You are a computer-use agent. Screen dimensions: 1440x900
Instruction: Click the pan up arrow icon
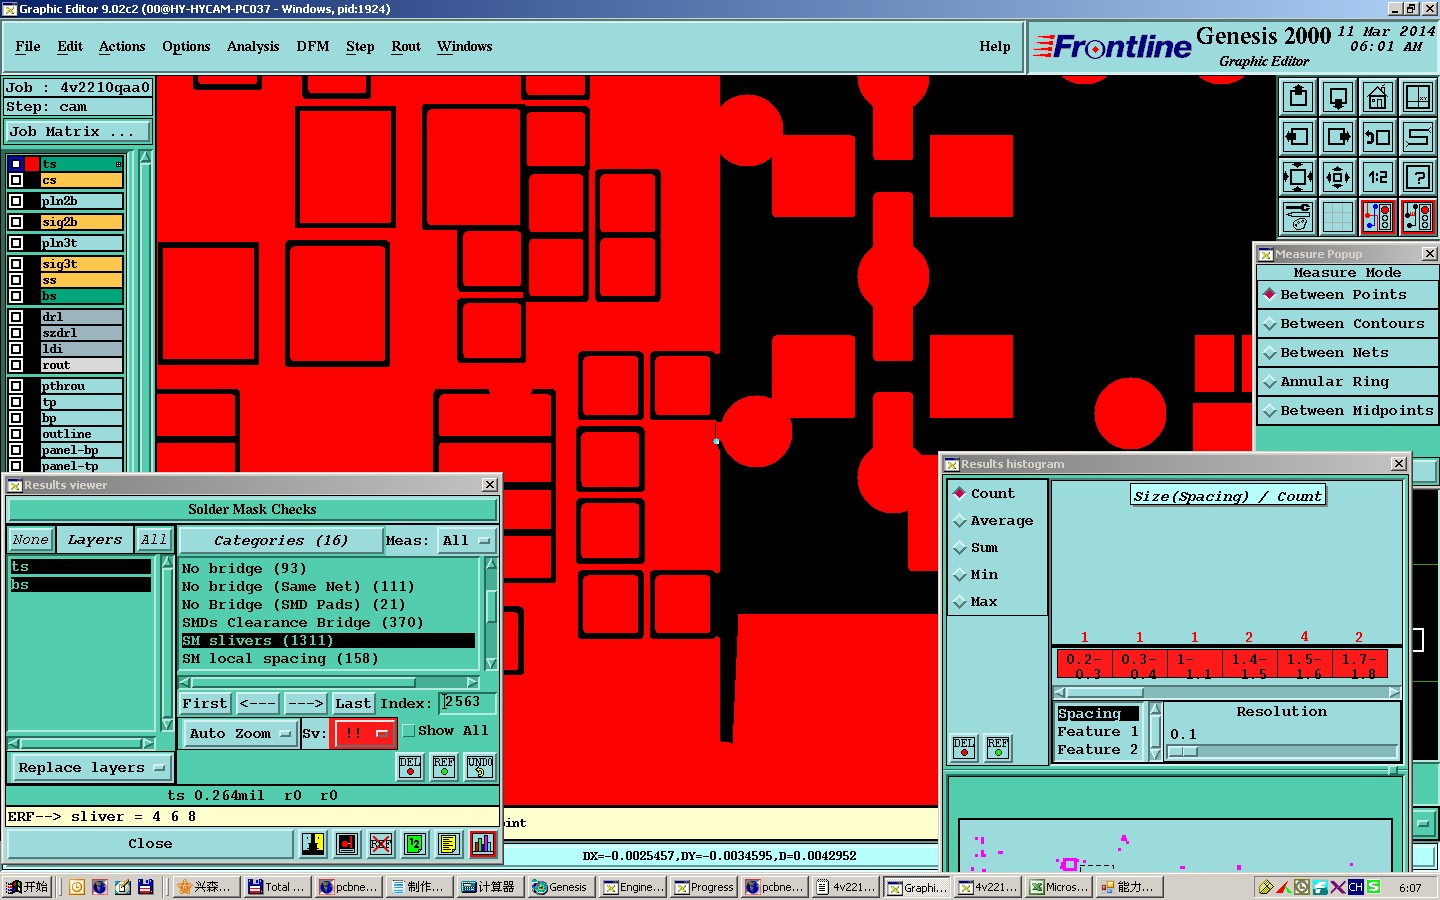coord(1298,97)
